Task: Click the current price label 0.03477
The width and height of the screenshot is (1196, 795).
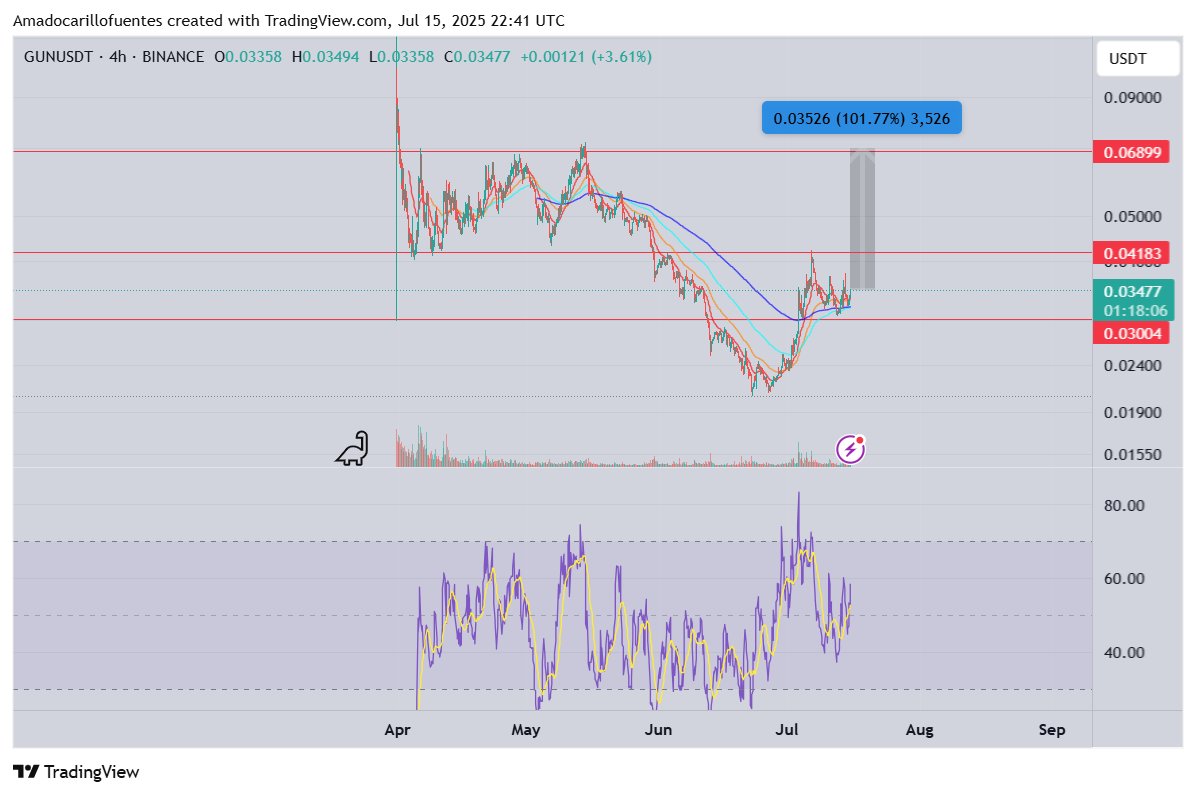Action: [x=1133, y=291]
